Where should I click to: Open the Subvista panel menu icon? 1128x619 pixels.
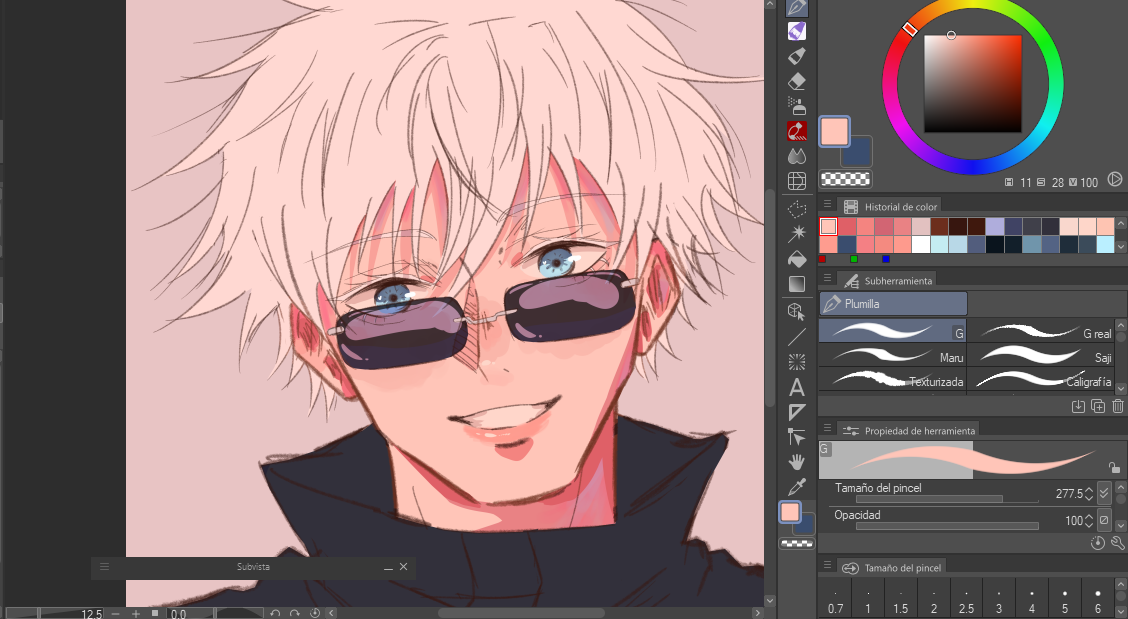104,566
